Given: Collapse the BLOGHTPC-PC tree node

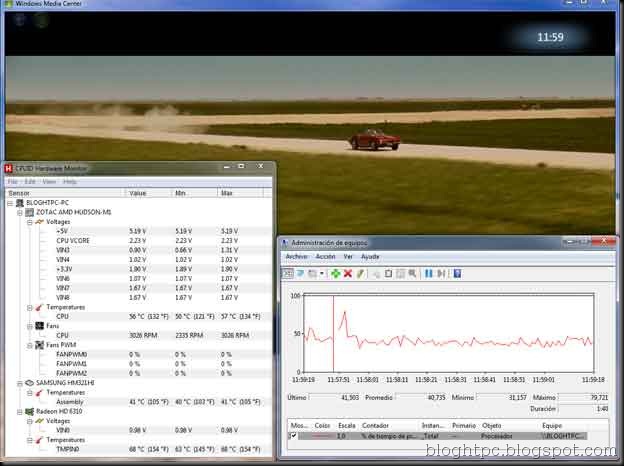Looking at the screenshot, I should click(9, 203).
